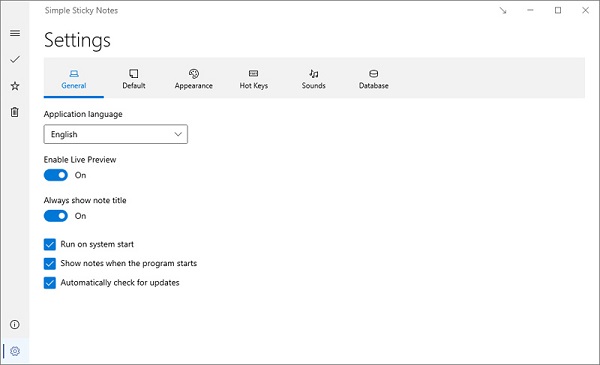Open the trash bin icon
600x365 pixels.
tap(15, 112)
